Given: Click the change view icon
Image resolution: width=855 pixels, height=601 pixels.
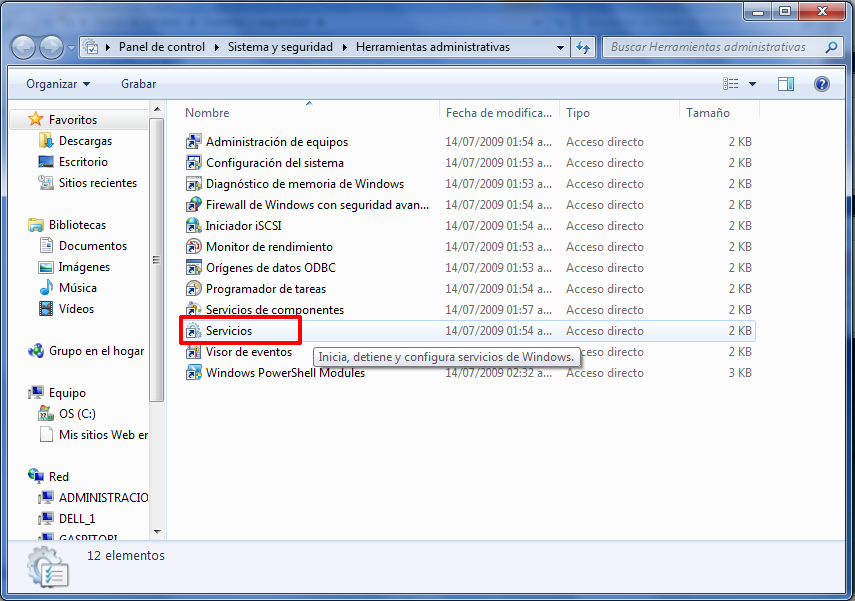Looking at the screenshot, I should coord(731,84).
